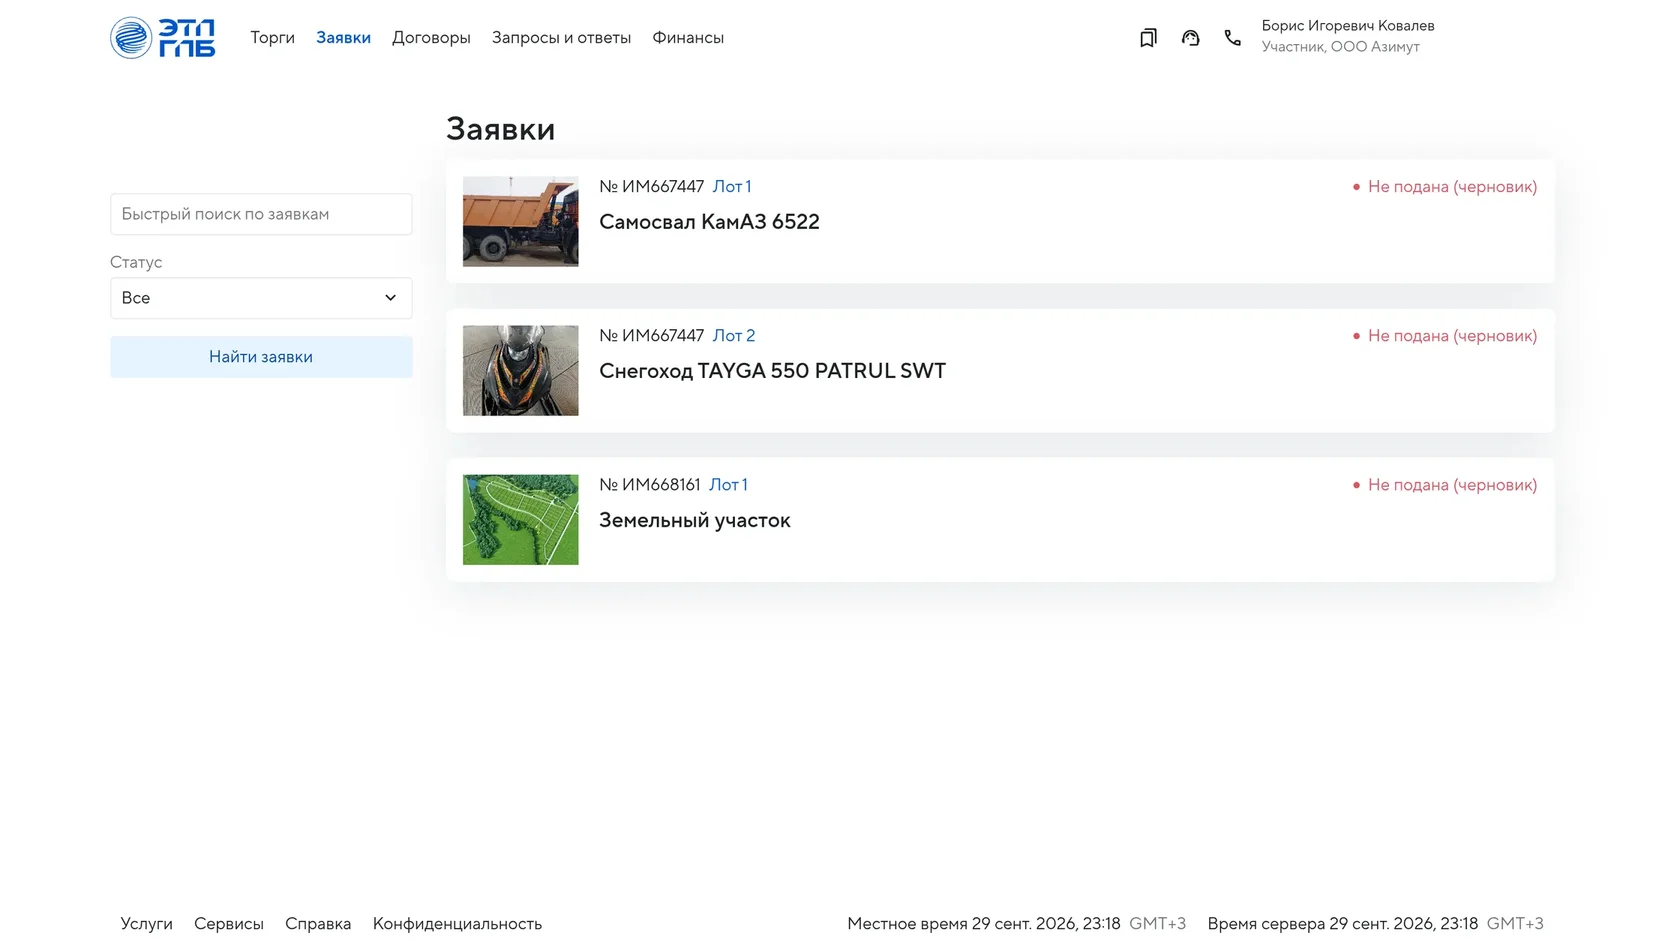Expand the Статус dropdown
The height and width of the screenshot is (945, 1680).
[x=261, y=298]
